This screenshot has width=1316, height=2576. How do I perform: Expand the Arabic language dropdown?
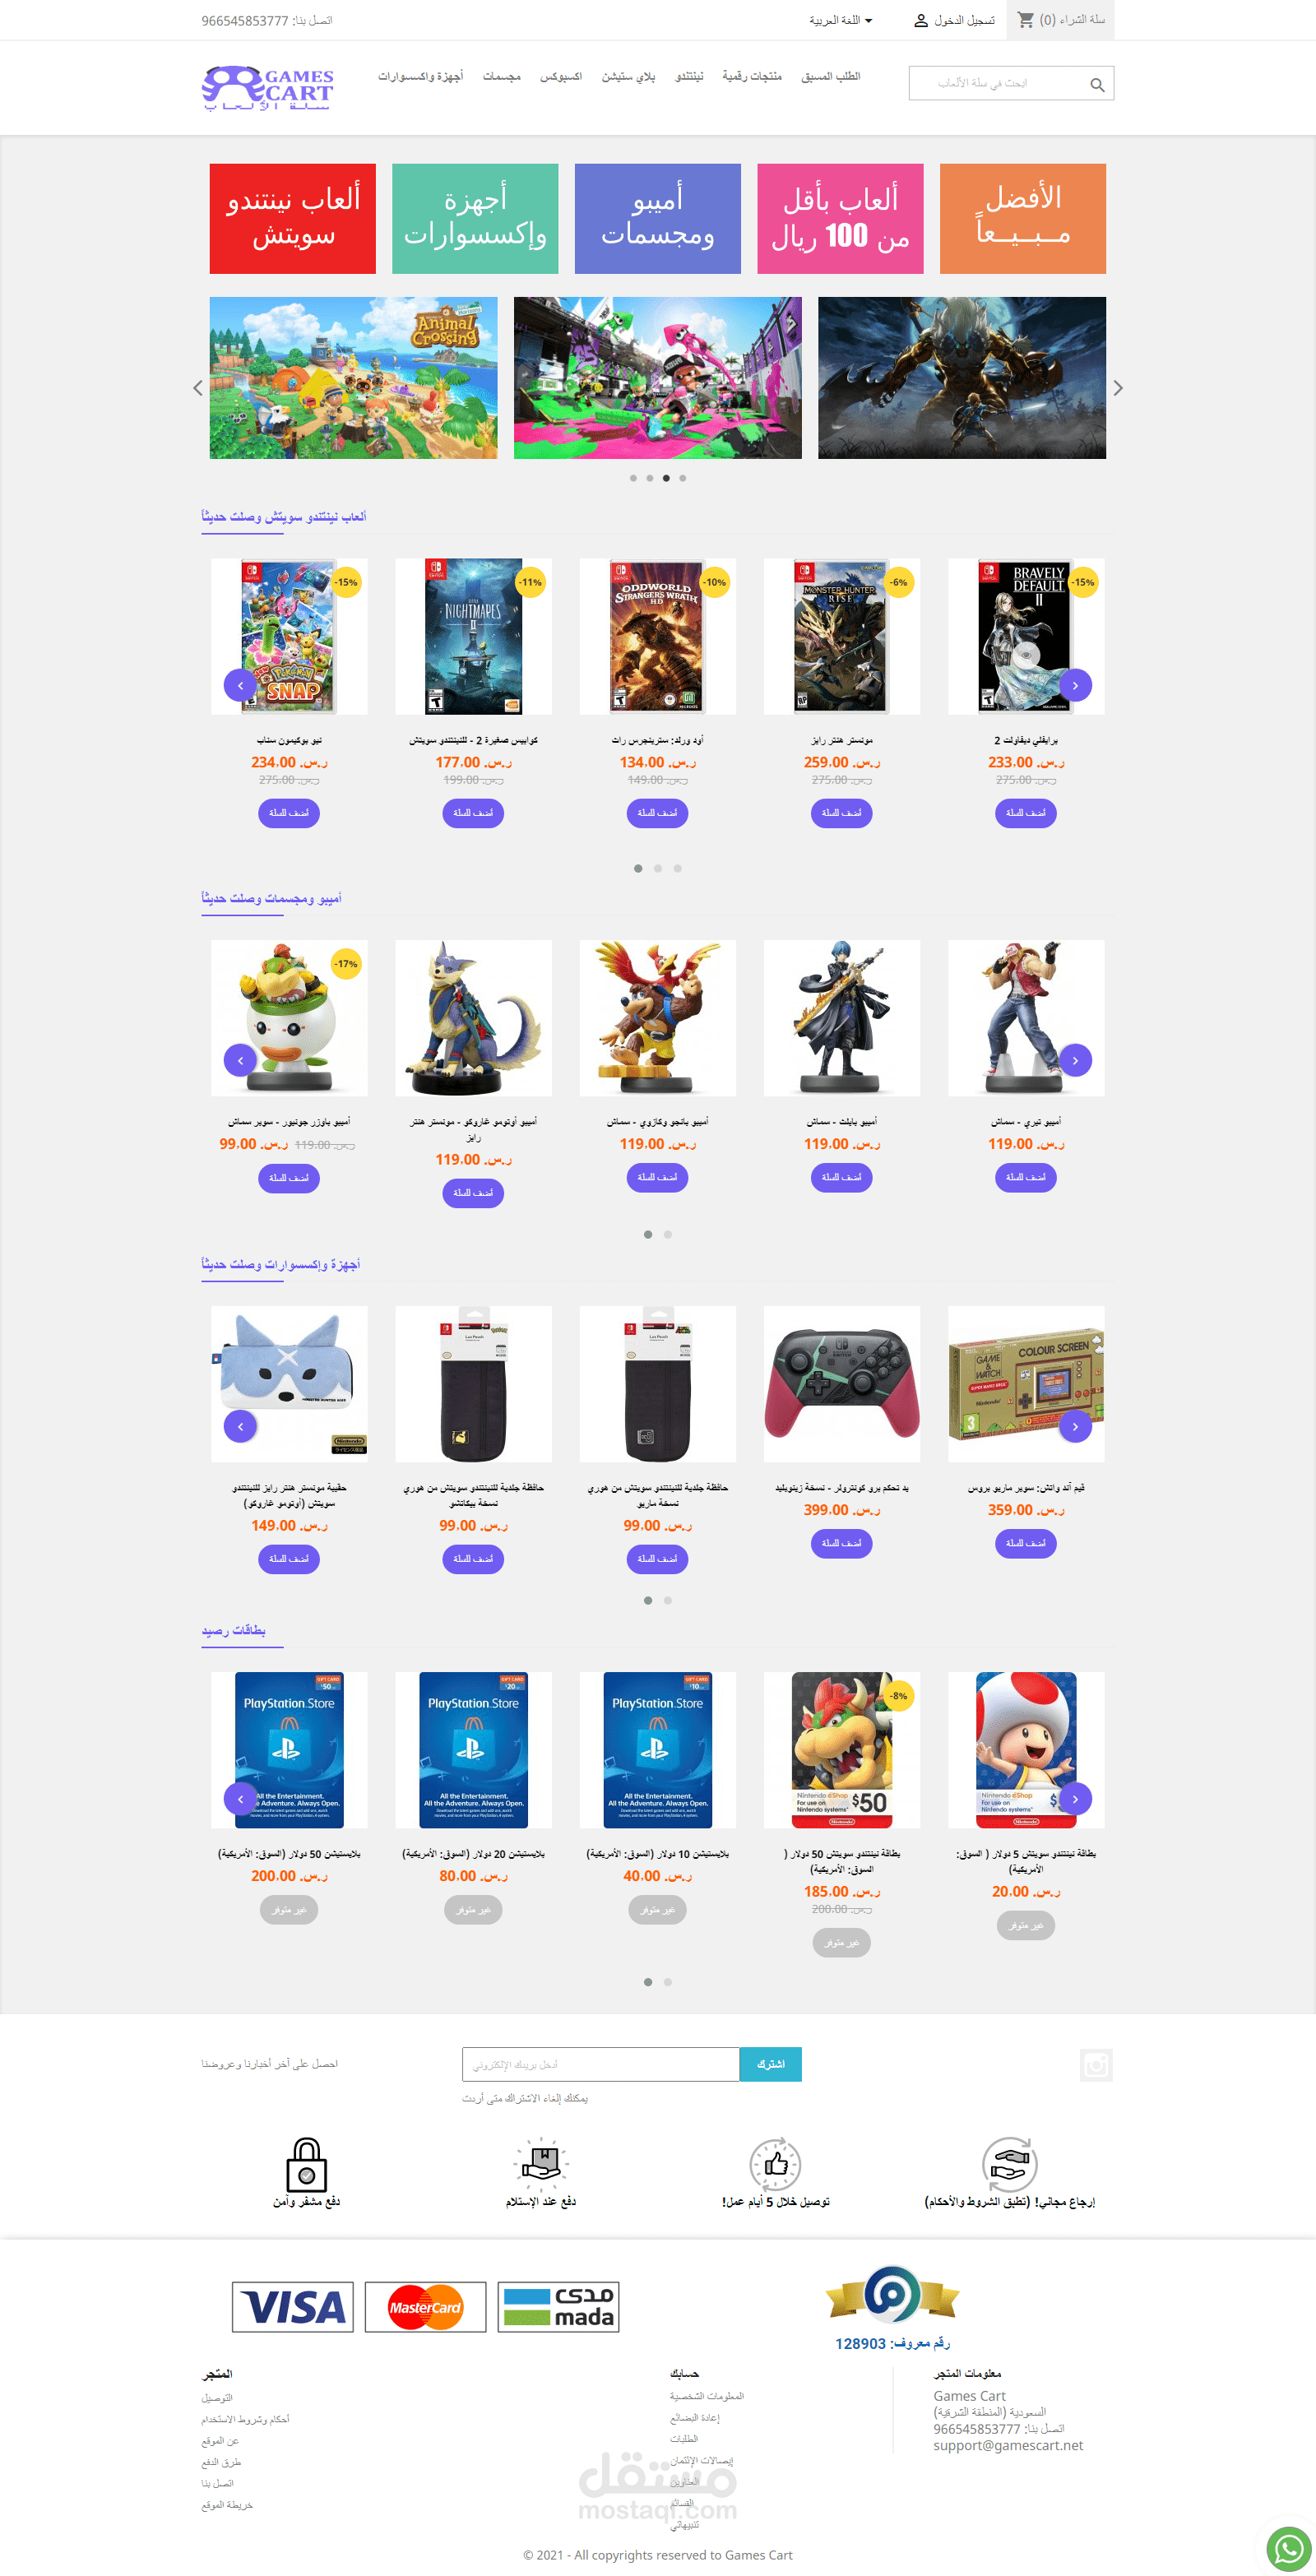(x=841, y=20)
